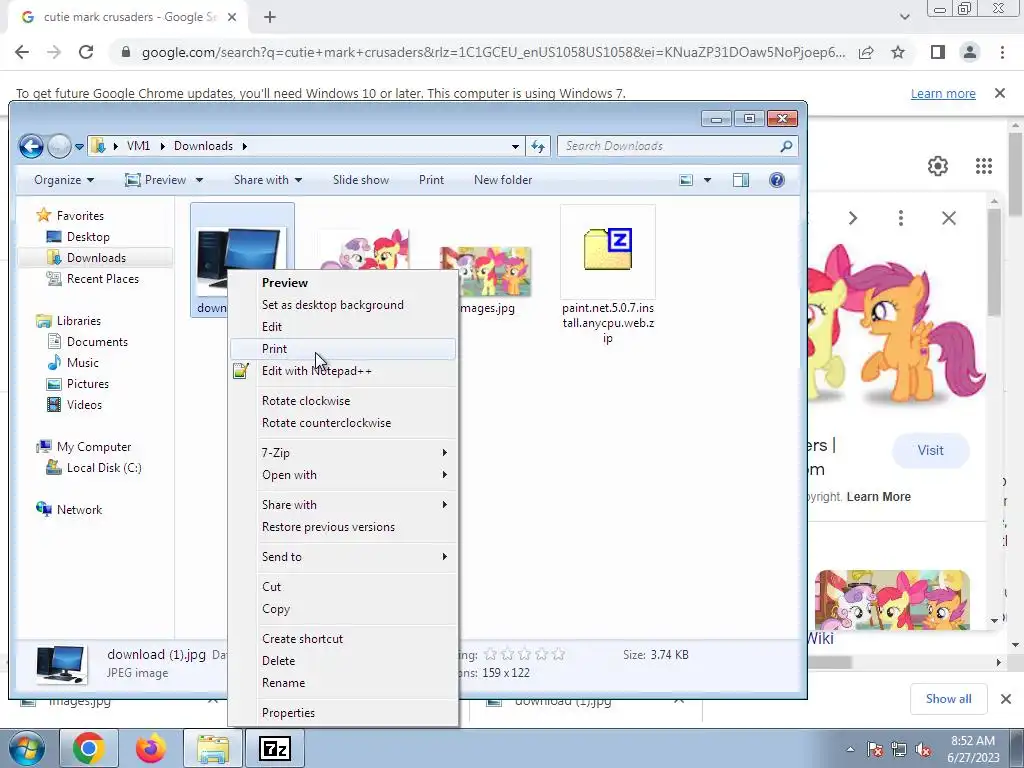Screen dimensions: 1024x768
Task: Choose Set as desktop background
Action: pos(344,305)
